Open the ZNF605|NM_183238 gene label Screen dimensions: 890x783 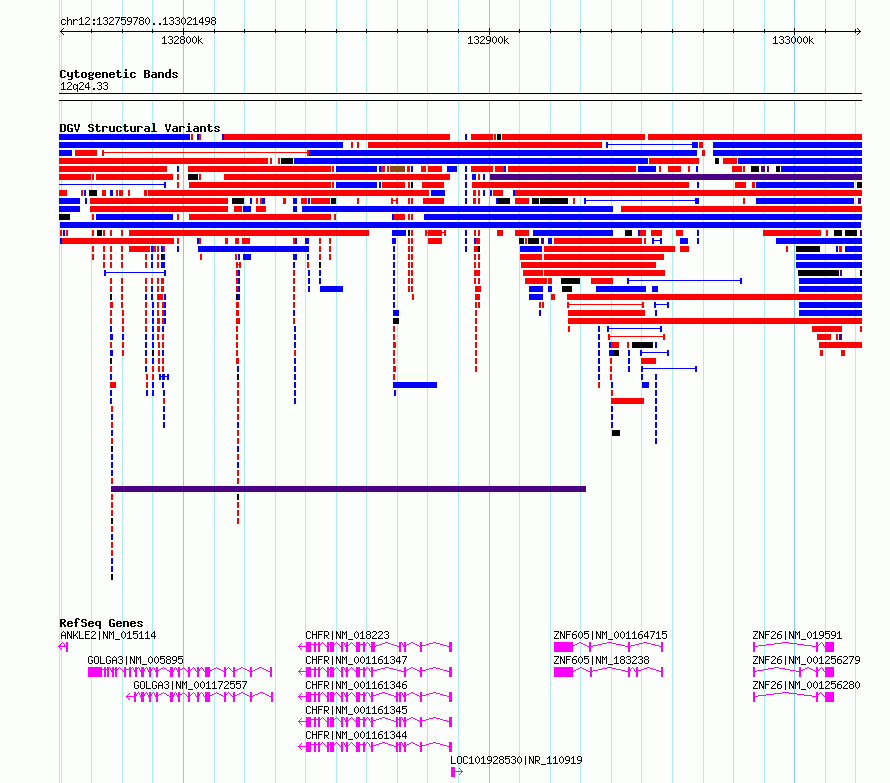point(601,660)
